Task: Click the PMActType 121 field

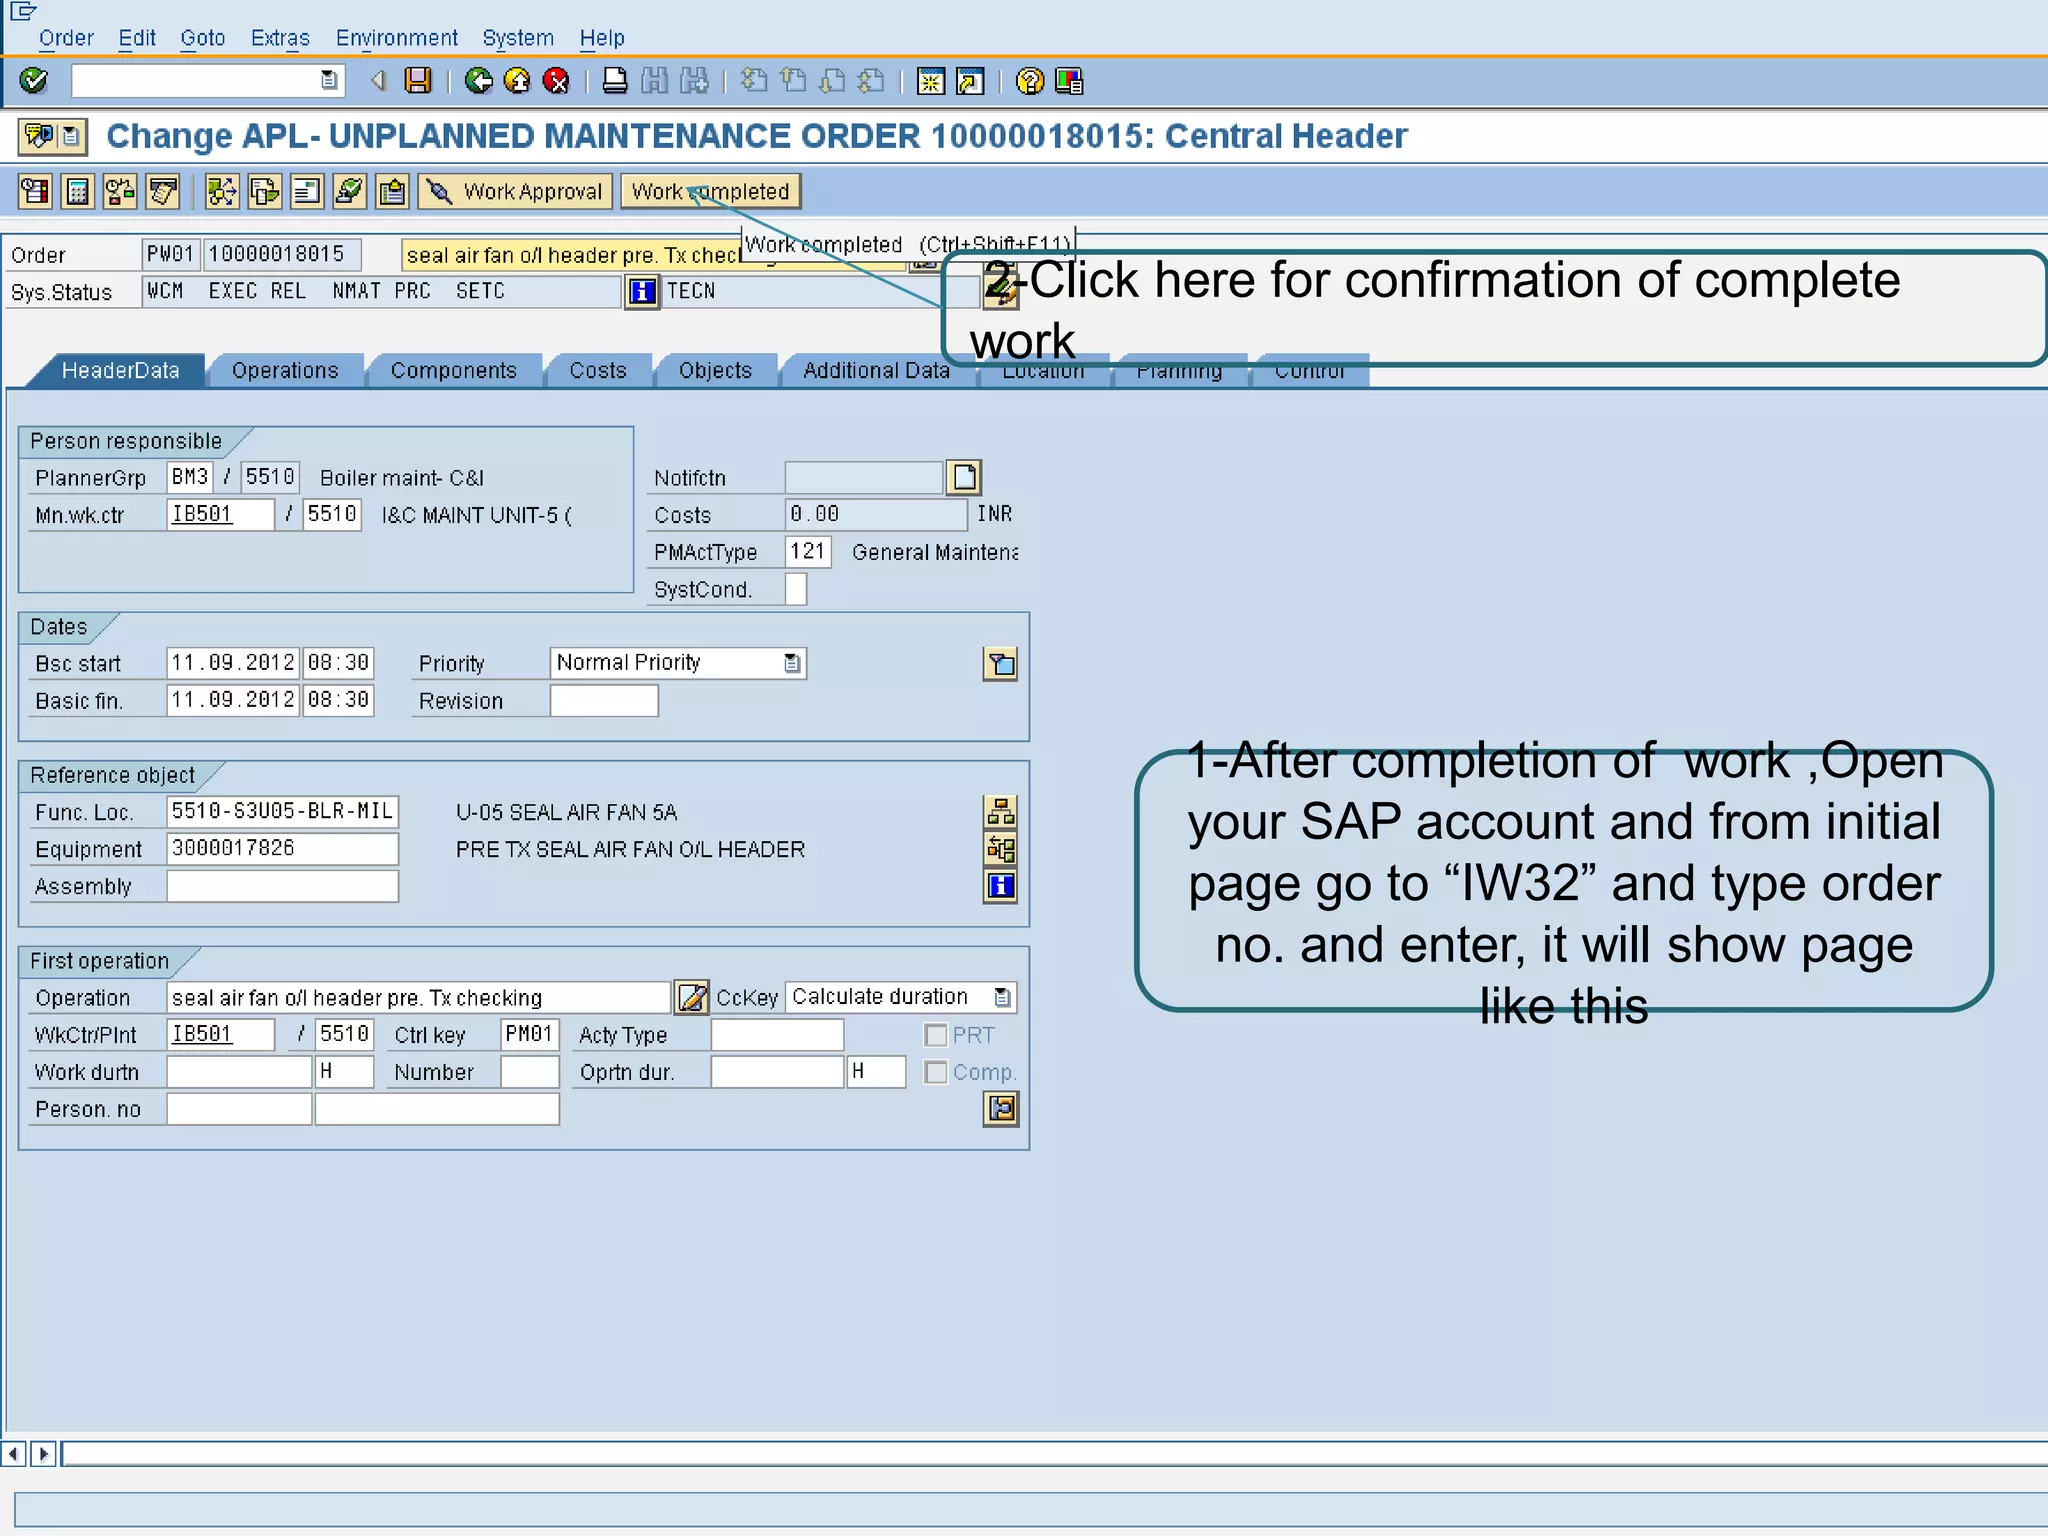Action: point(808,552)
